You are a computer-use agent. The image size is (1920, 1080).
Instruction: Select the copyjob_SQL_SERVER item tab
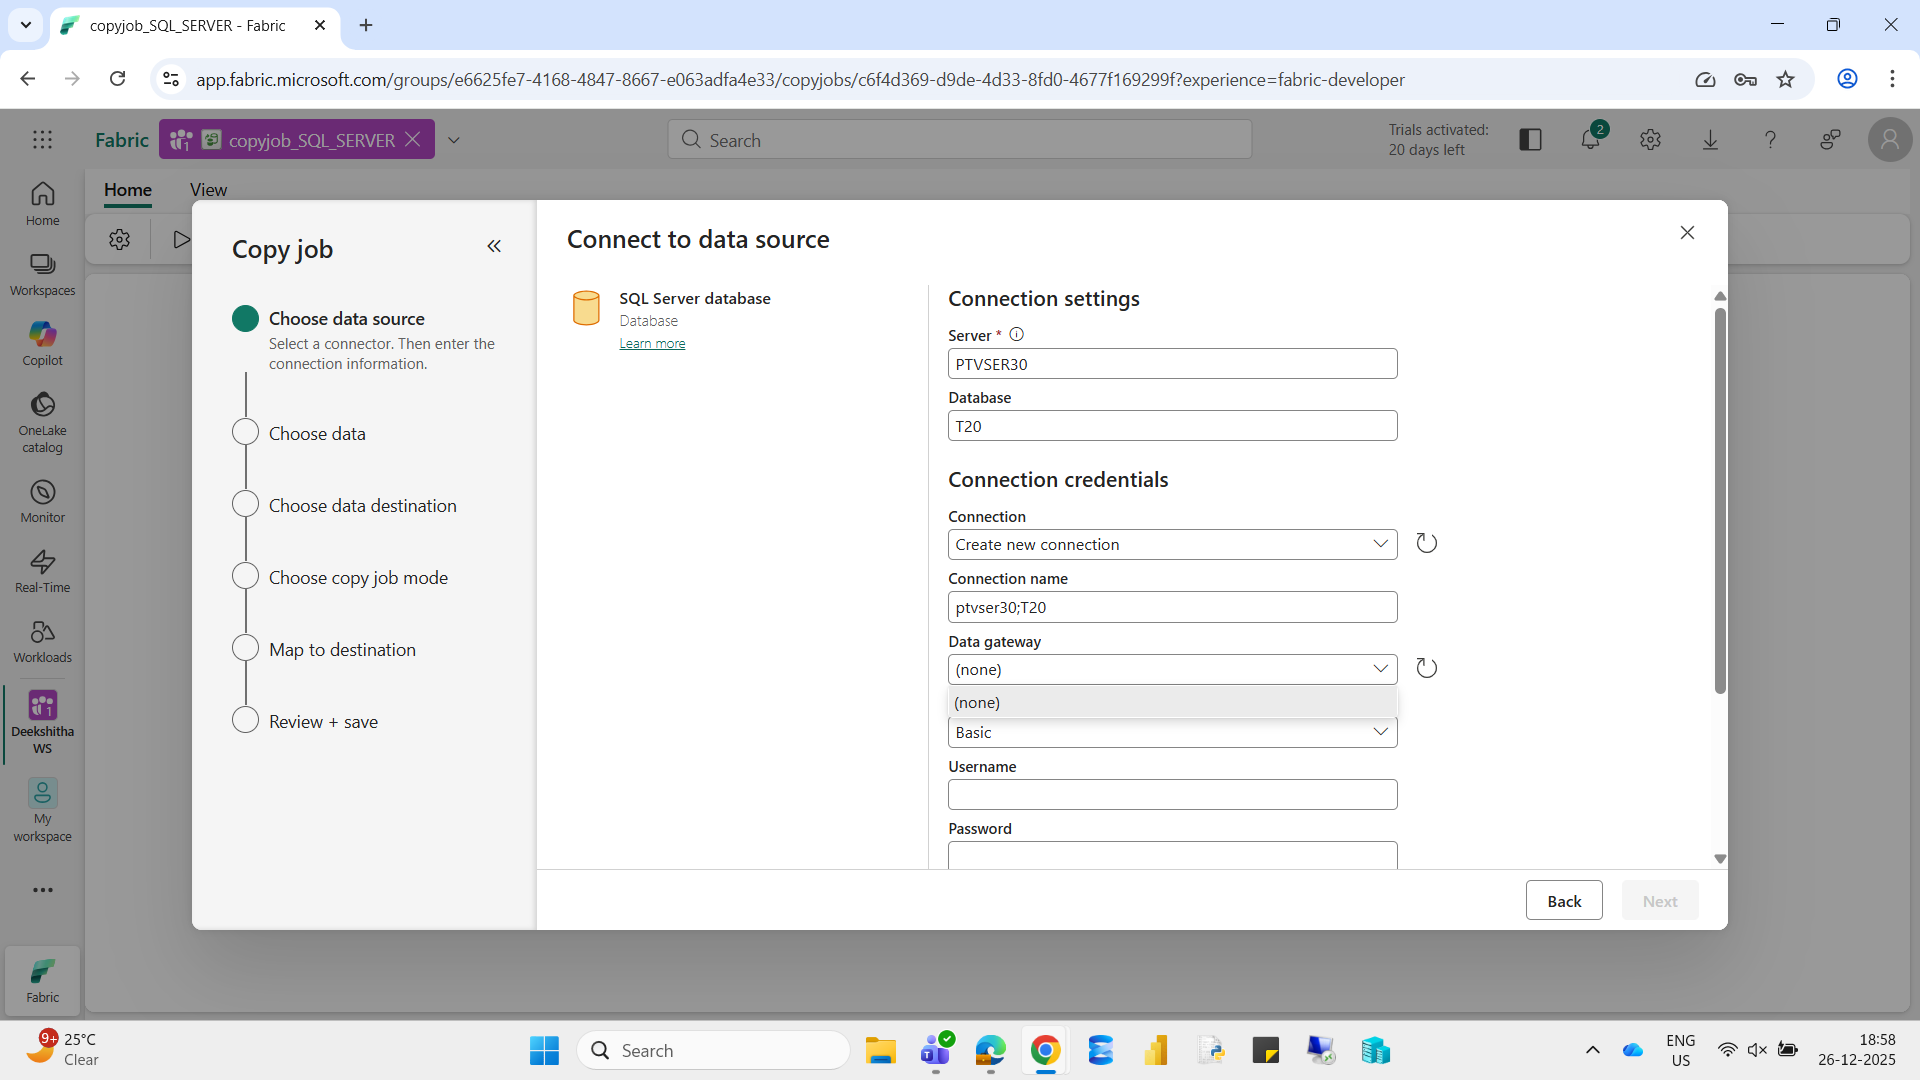[x=298, y=140]
